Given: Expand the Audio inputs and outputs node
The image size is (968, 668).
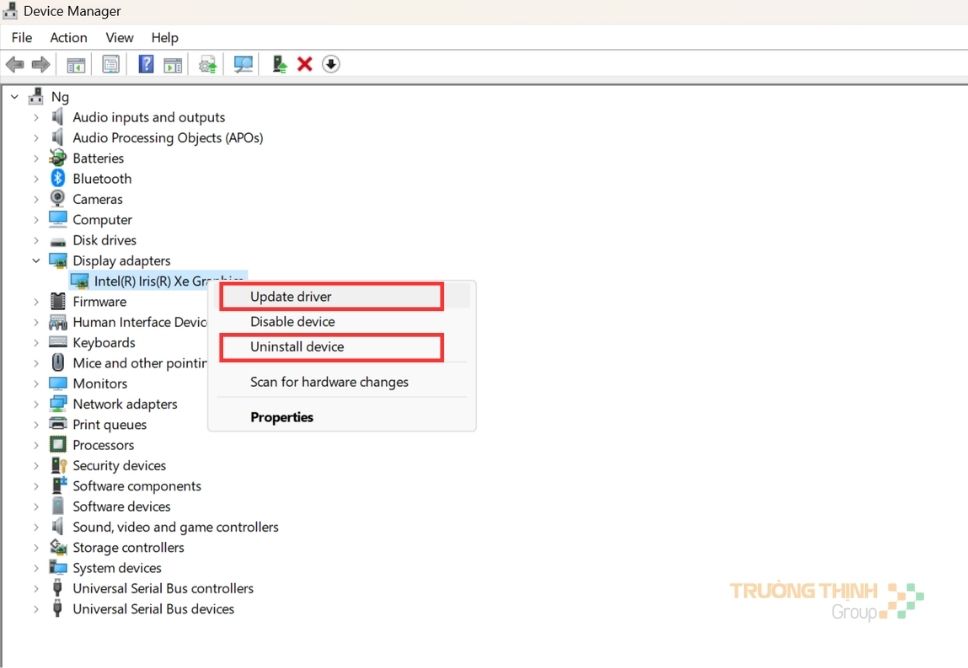Looking at the screenshot, I should 37,117.
